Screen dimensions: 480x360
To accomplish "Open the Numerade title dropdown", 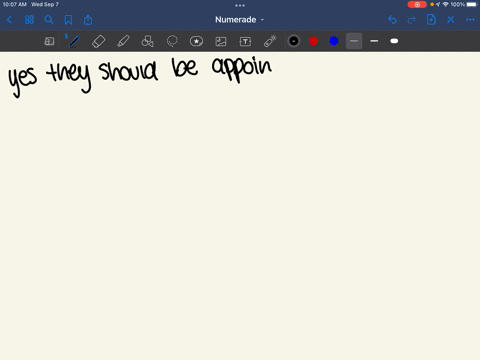I will coord(239,20).
